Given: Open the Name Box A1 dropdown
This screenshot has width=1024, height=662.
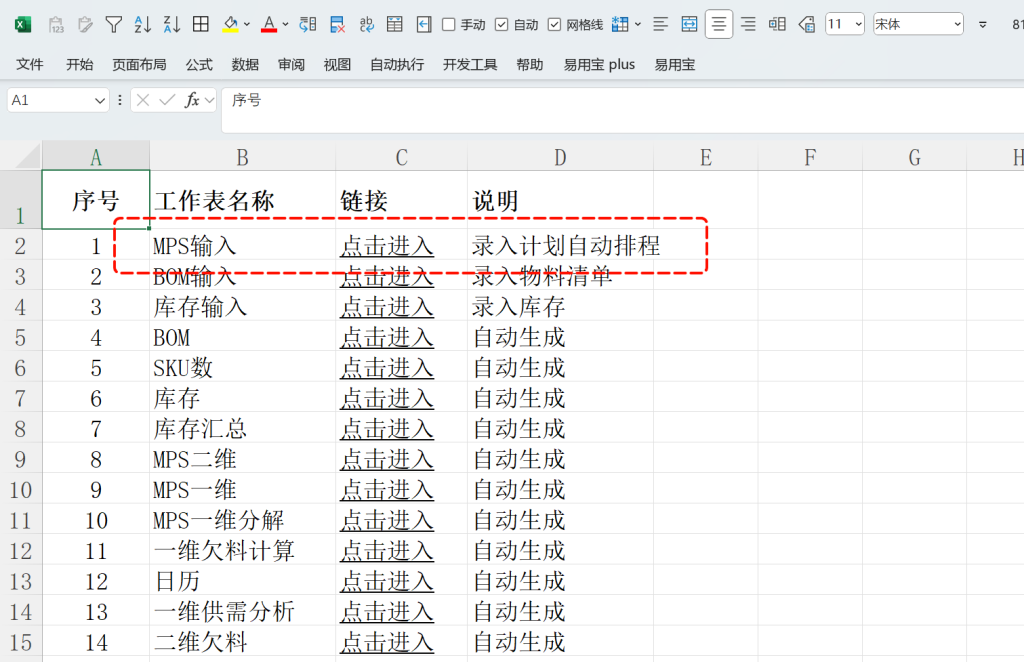Looking at the screenshot, I should pos(99,101).
